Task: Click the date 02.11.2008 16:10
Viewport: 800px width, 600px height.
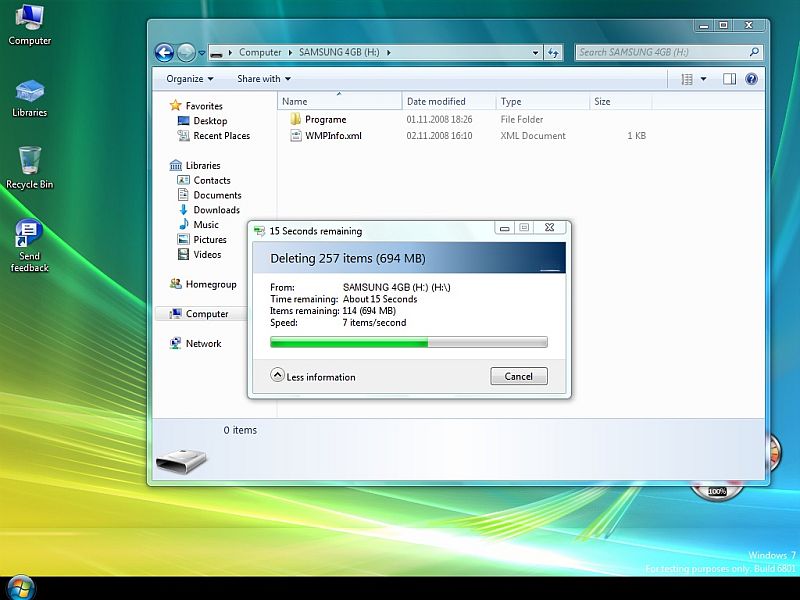Action: 439,136
